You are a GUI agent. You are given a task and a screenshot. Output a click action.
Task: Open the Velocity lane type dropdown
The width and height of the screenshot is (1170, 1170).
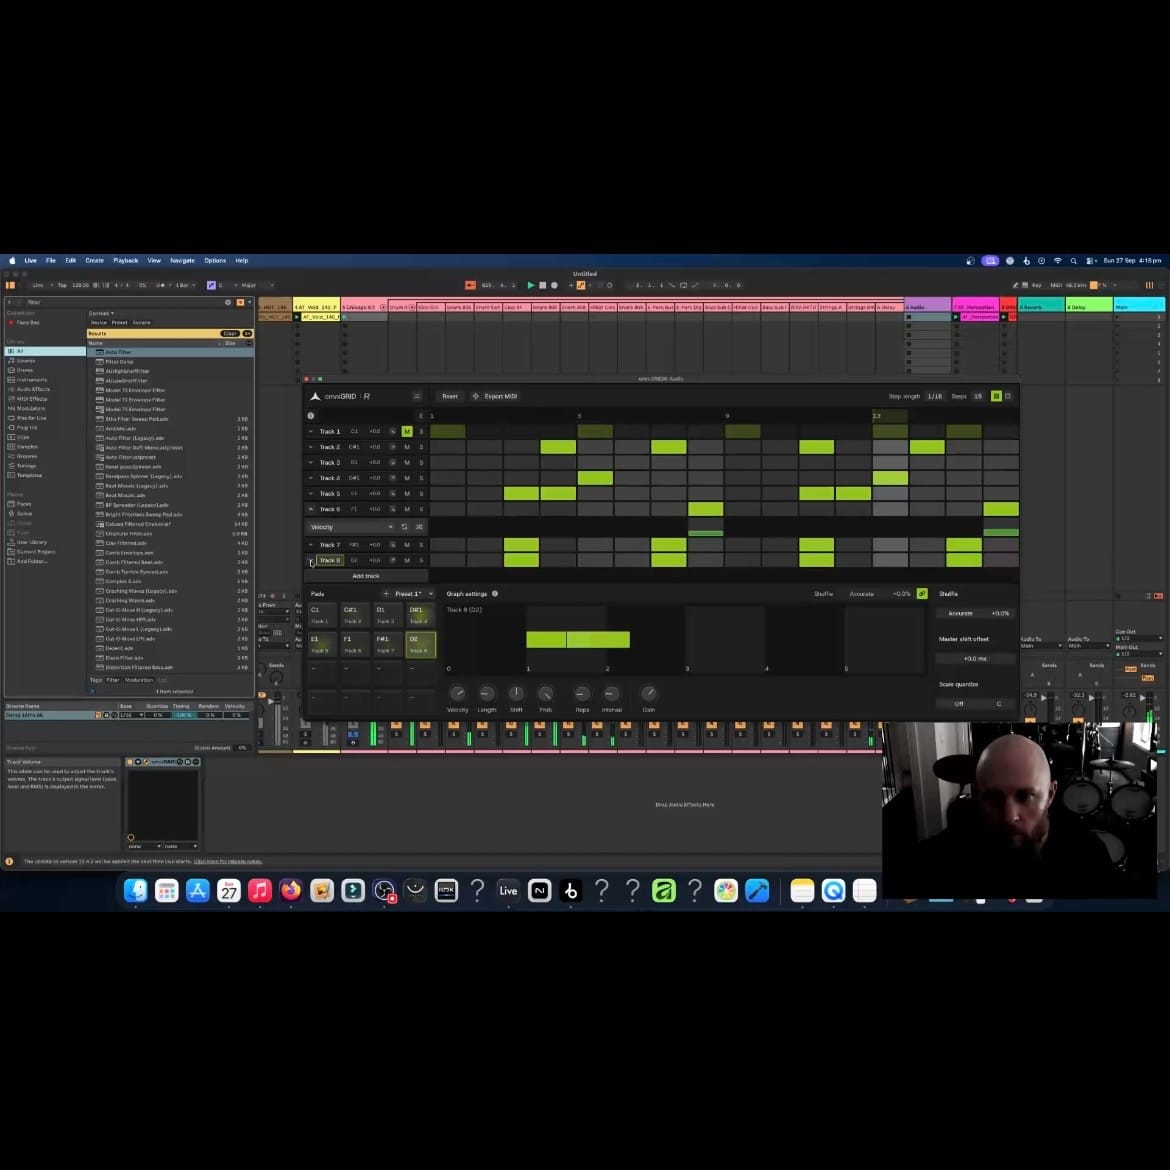click(351, 527)
